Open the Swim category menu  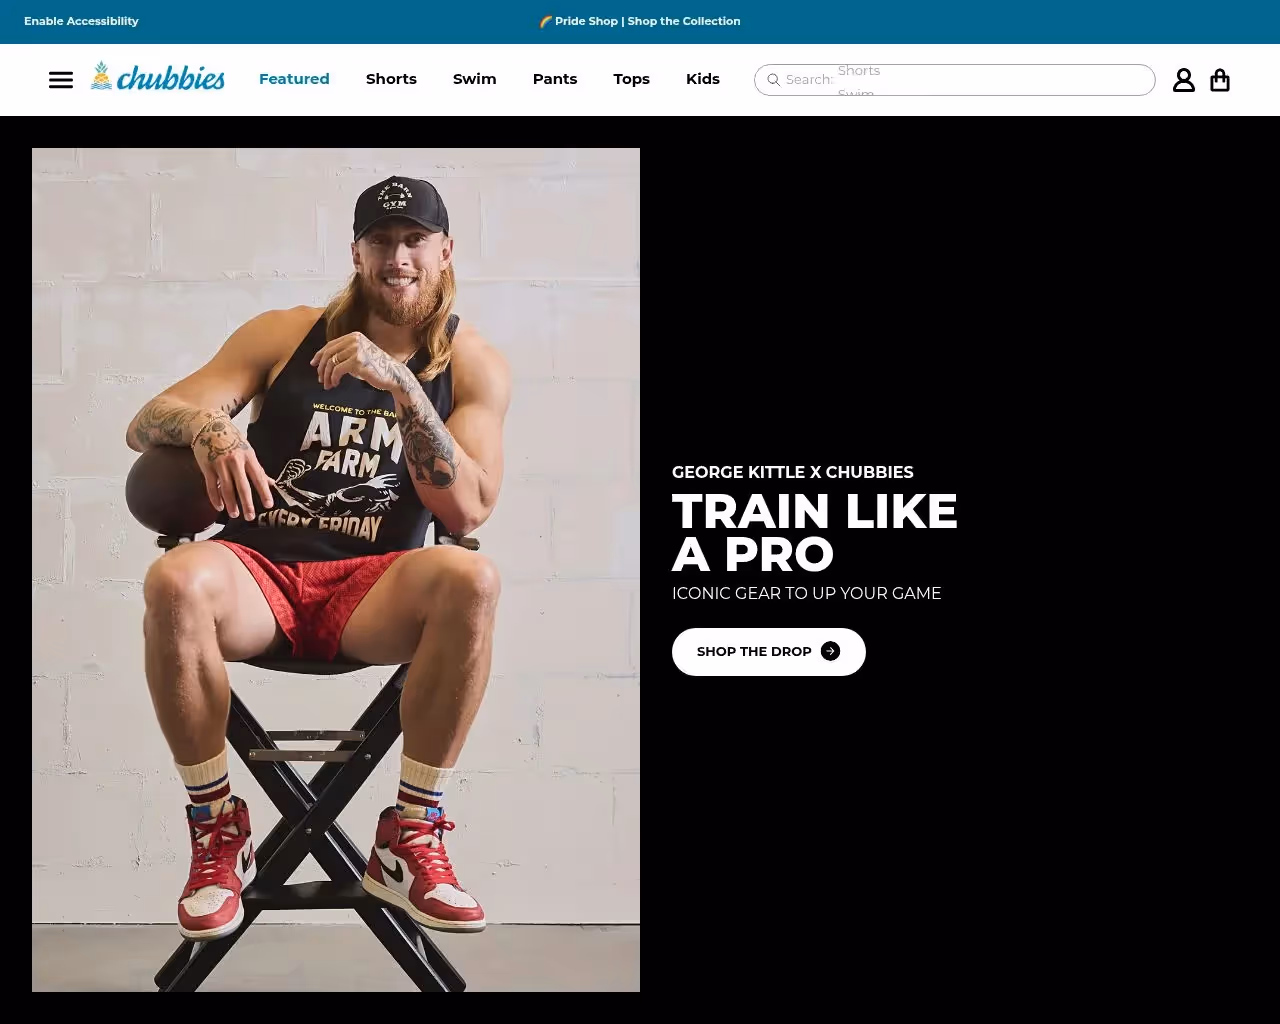(x=475, y=79)
